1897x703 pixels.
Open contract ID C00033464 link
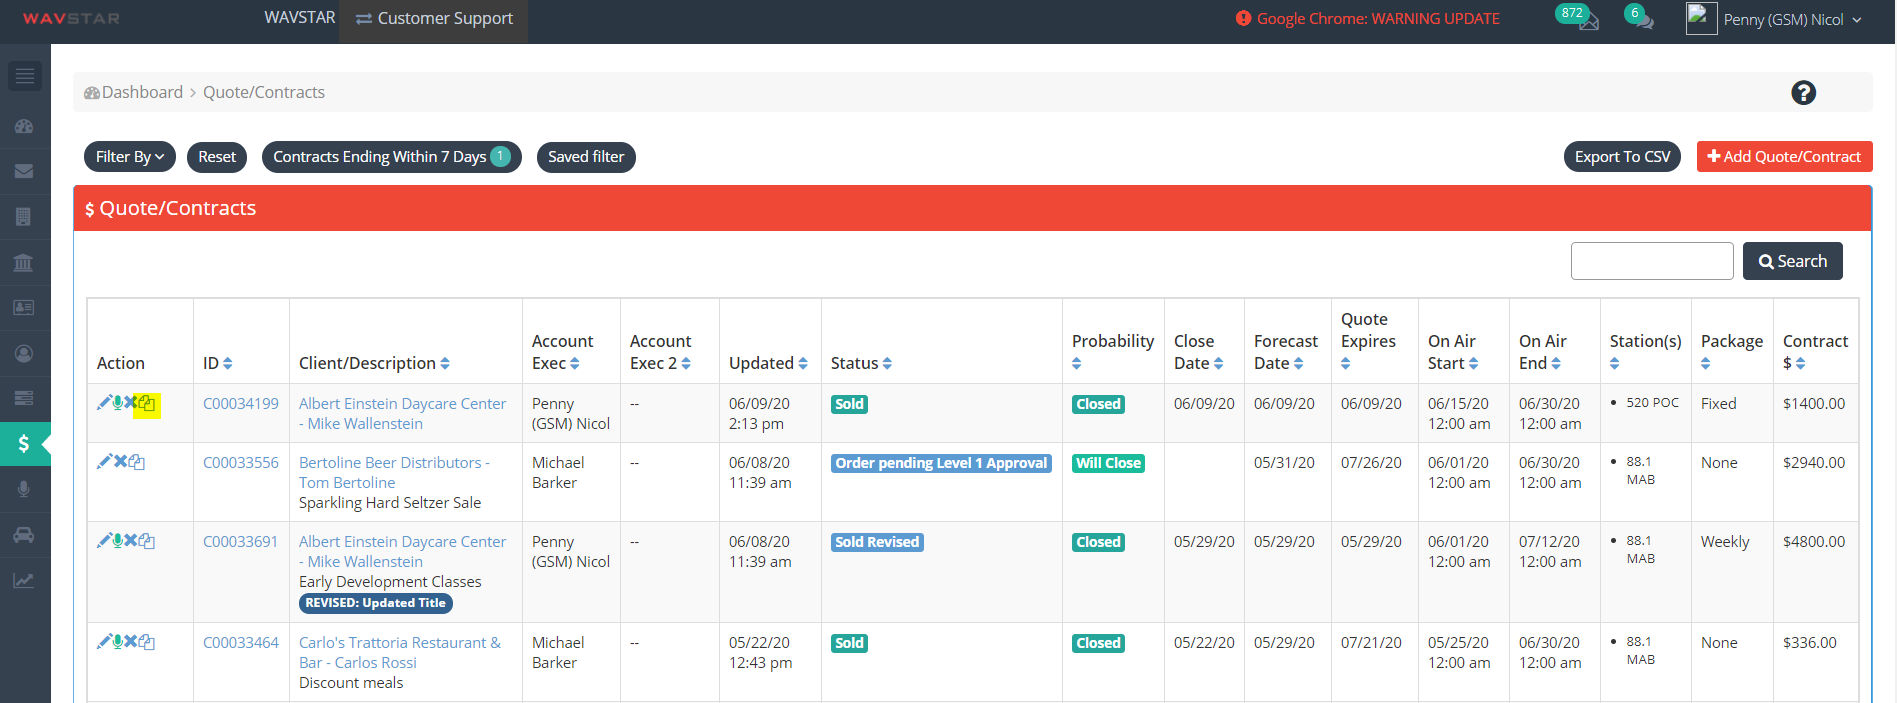coord(241,643)
